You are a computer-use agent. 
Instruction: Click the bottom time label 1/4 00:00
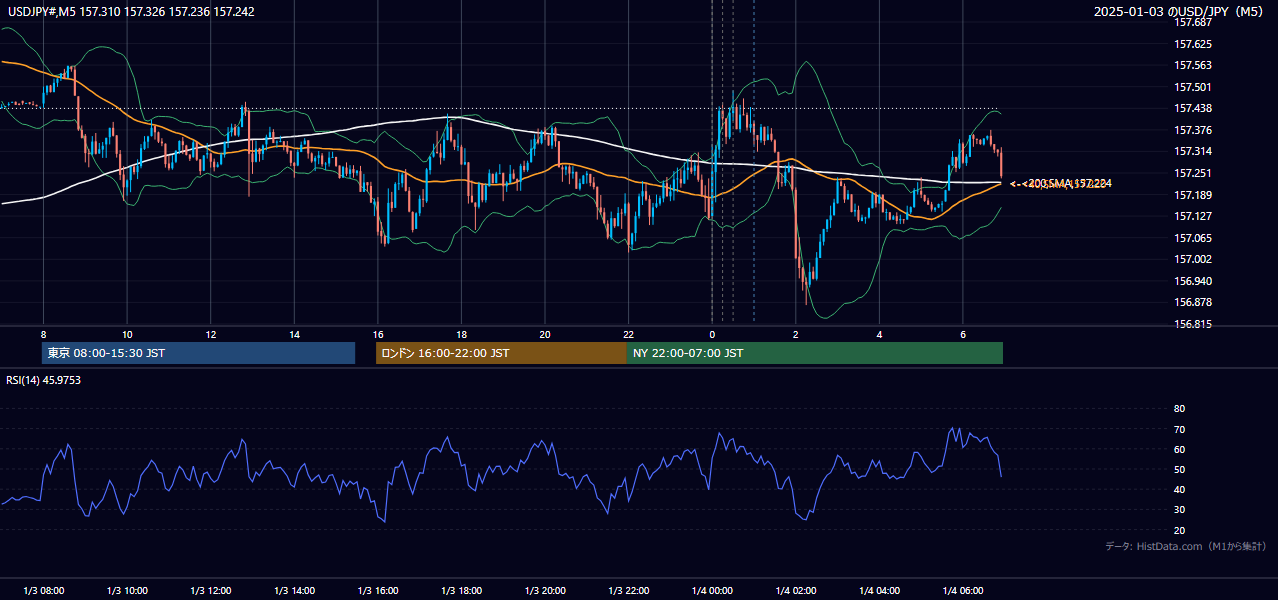click(712, 591)
